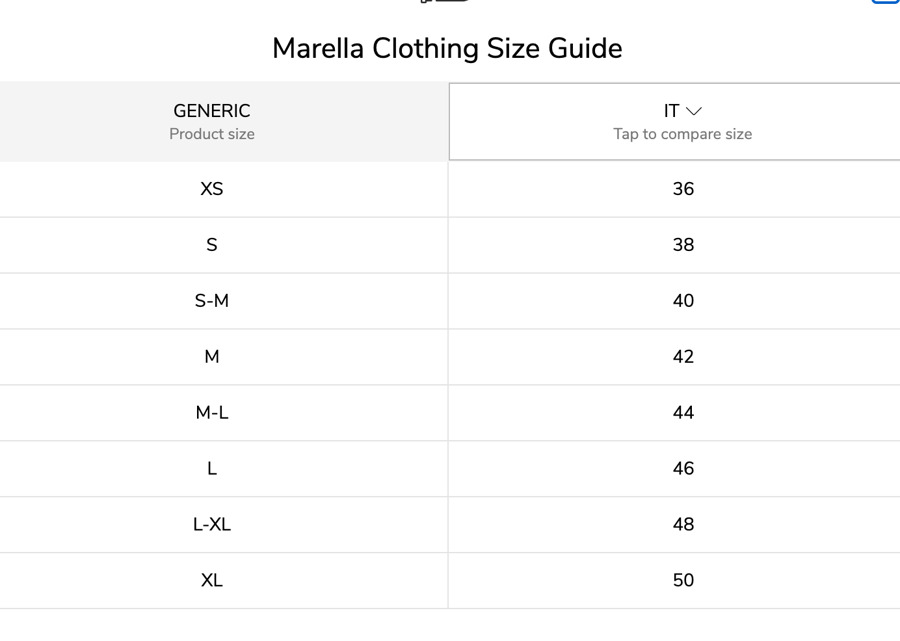Select IT size 46 value
This screenshot has height=641, width=900.
click(x=683, y=469)
